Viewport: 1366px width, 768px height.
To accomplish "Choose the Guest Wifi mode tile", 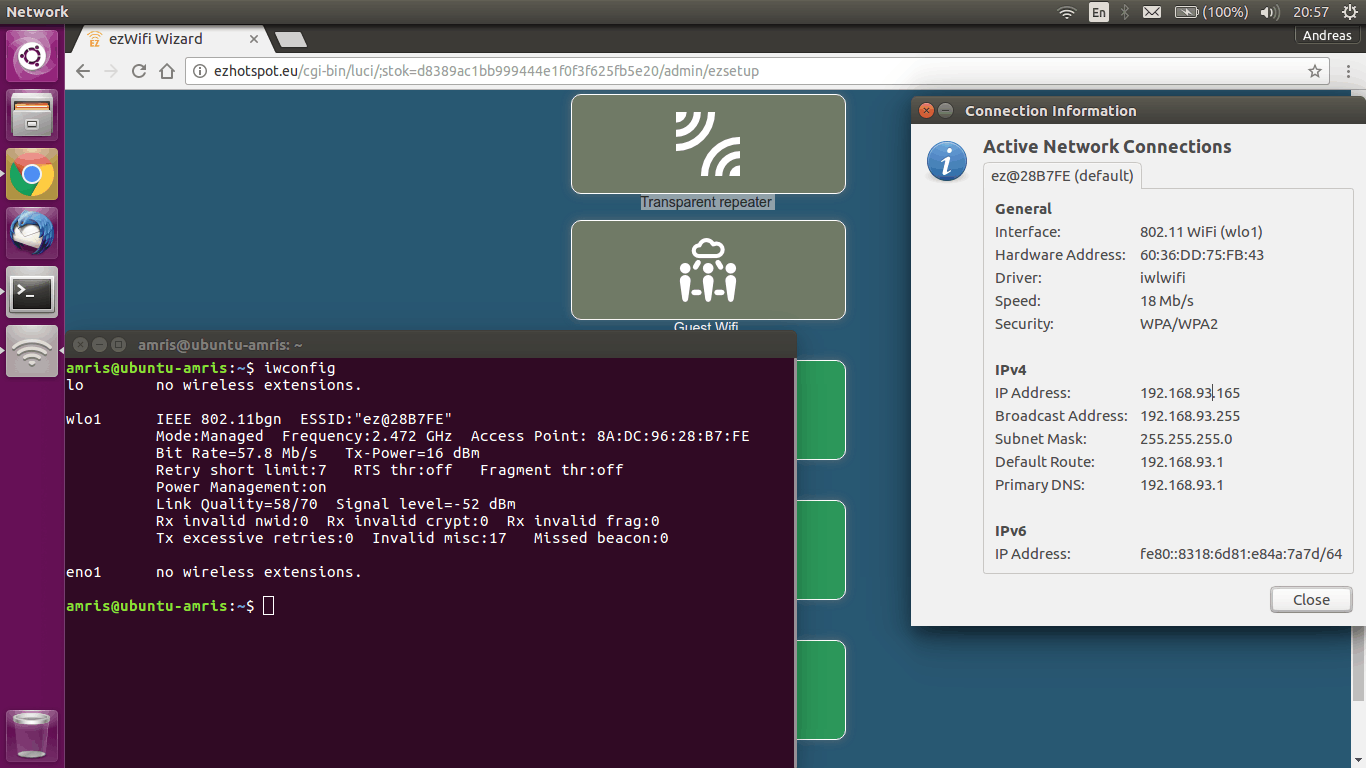I will pos(708,270).
